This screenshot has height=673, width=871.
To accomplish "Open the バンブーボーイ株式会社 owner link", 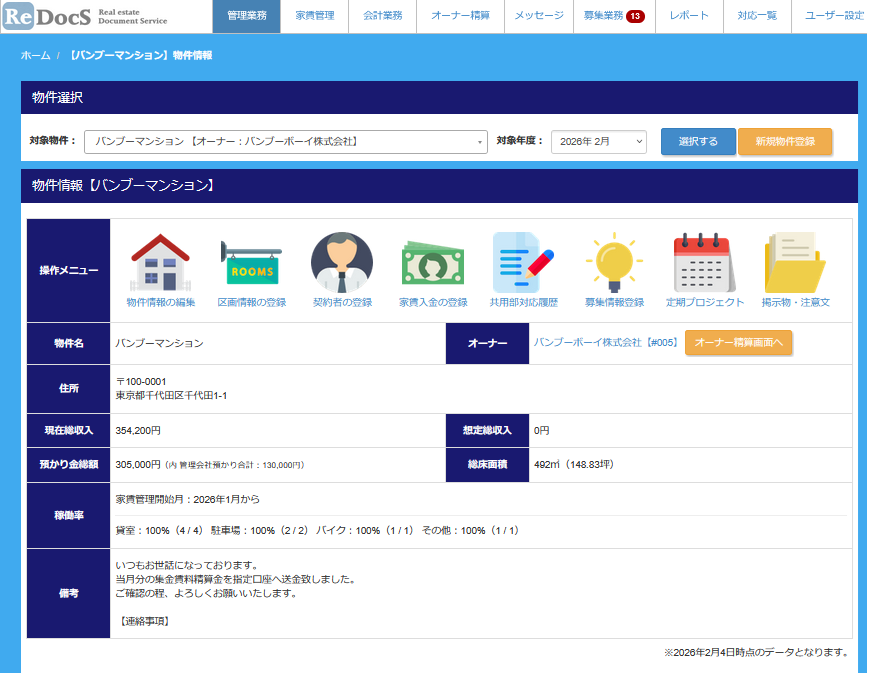I will (605, 343).
